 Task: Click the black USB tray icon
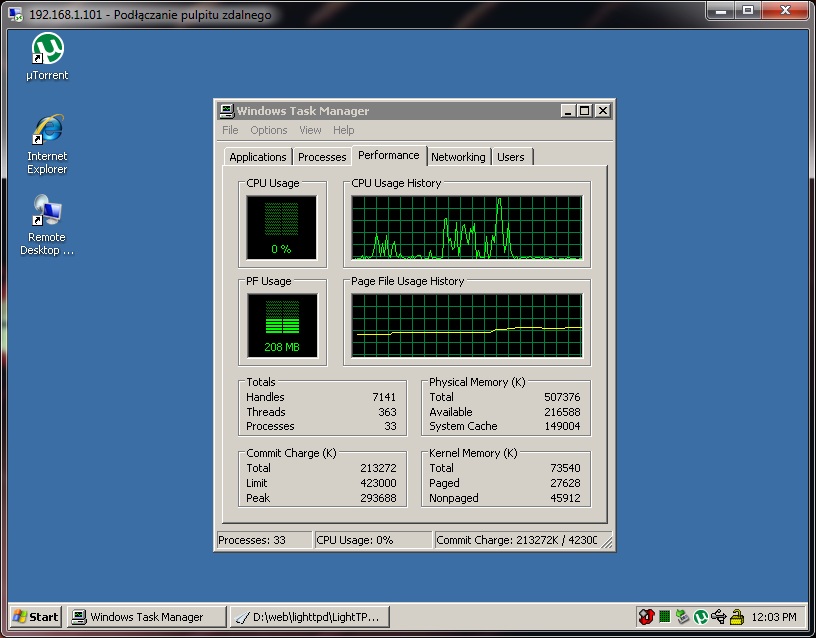pos(719,617)
